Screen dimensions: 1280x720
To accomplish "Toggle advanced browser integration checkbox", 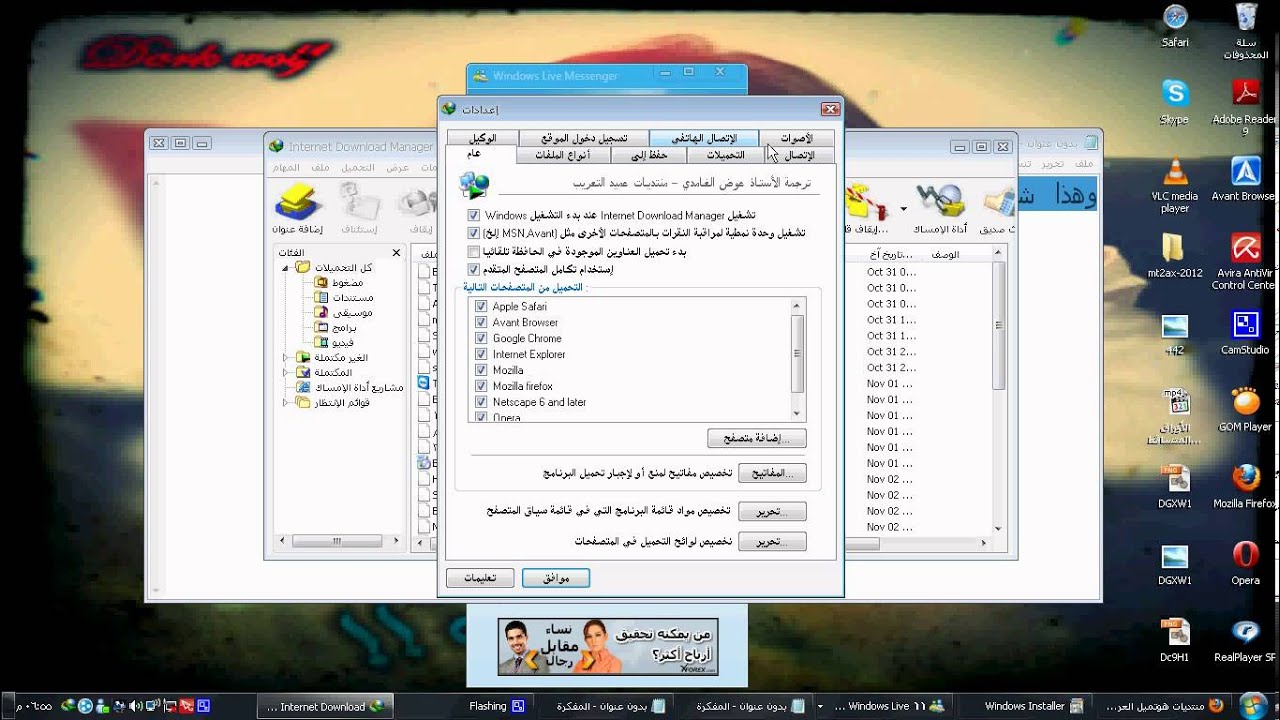I will click(474, 270).
